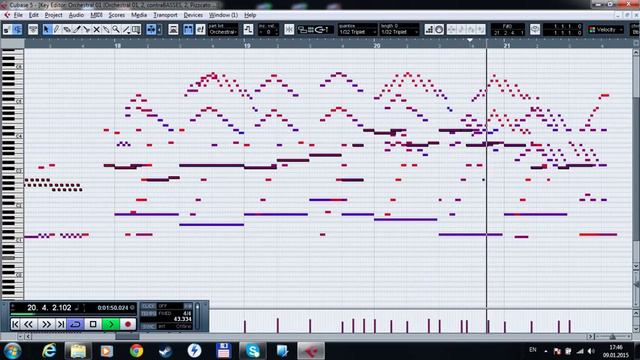Select the Glue tool
The image size is (640, 360).
(106, 30)
